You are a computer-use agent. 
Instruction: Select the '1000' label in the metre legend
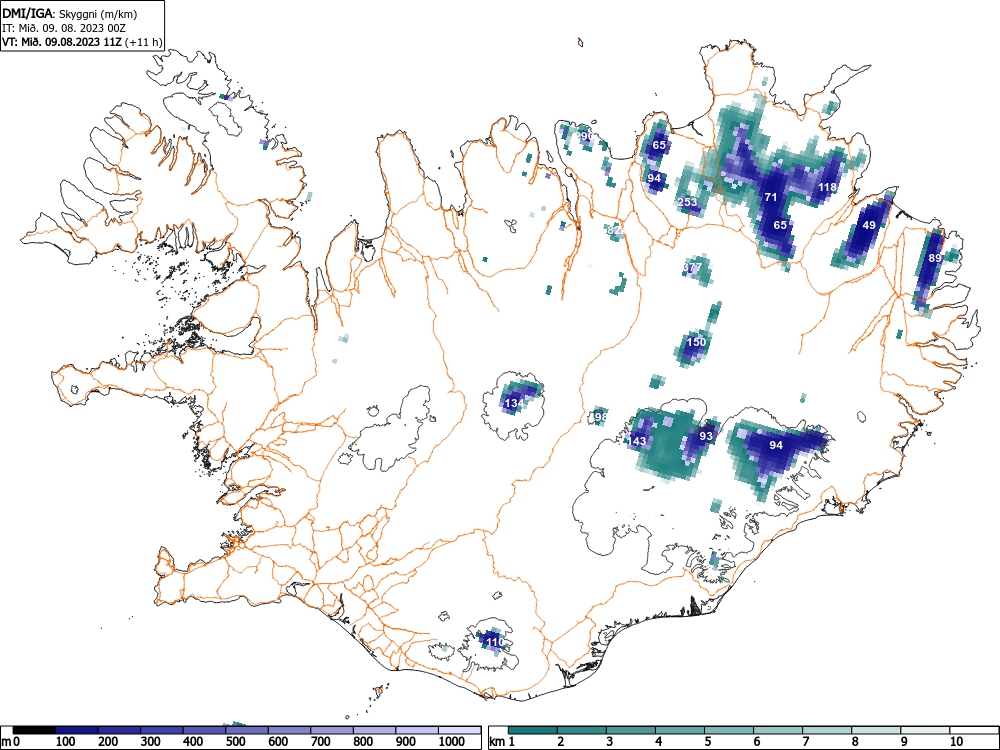click(452, 742)
